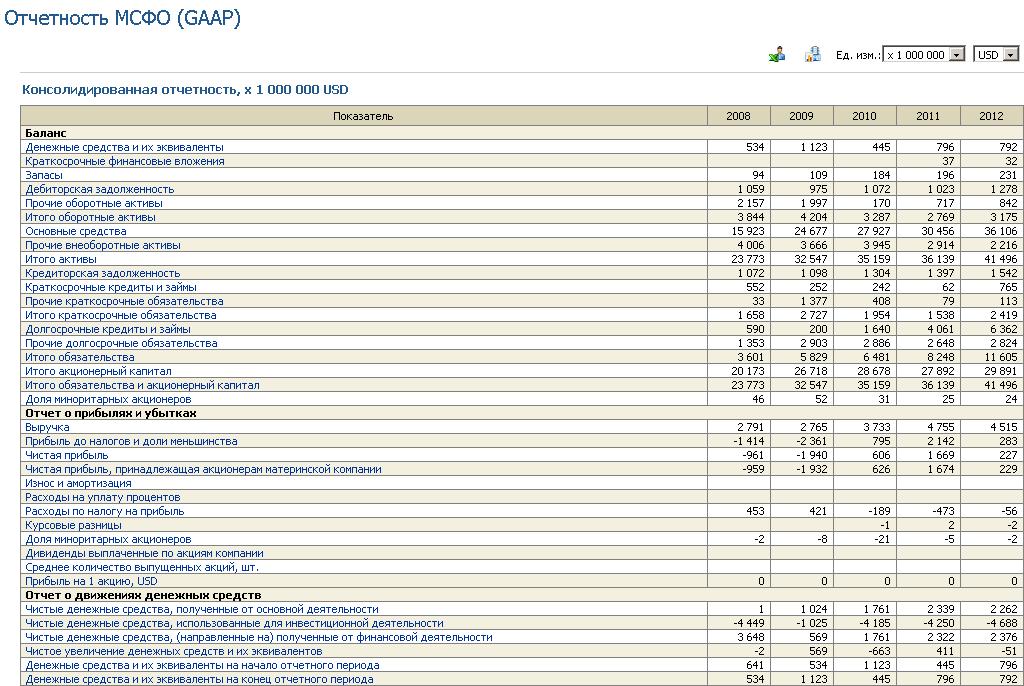
Task: Open Чистое увеличение денежных средств link
Action: (174, 651)
